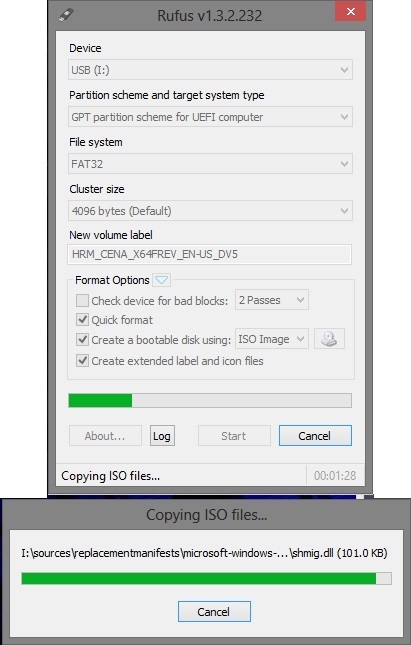This screenshot has height=645, width=411.
Task: Toggle Create a bootable disk using checkbox
Action: click(82, 339)
